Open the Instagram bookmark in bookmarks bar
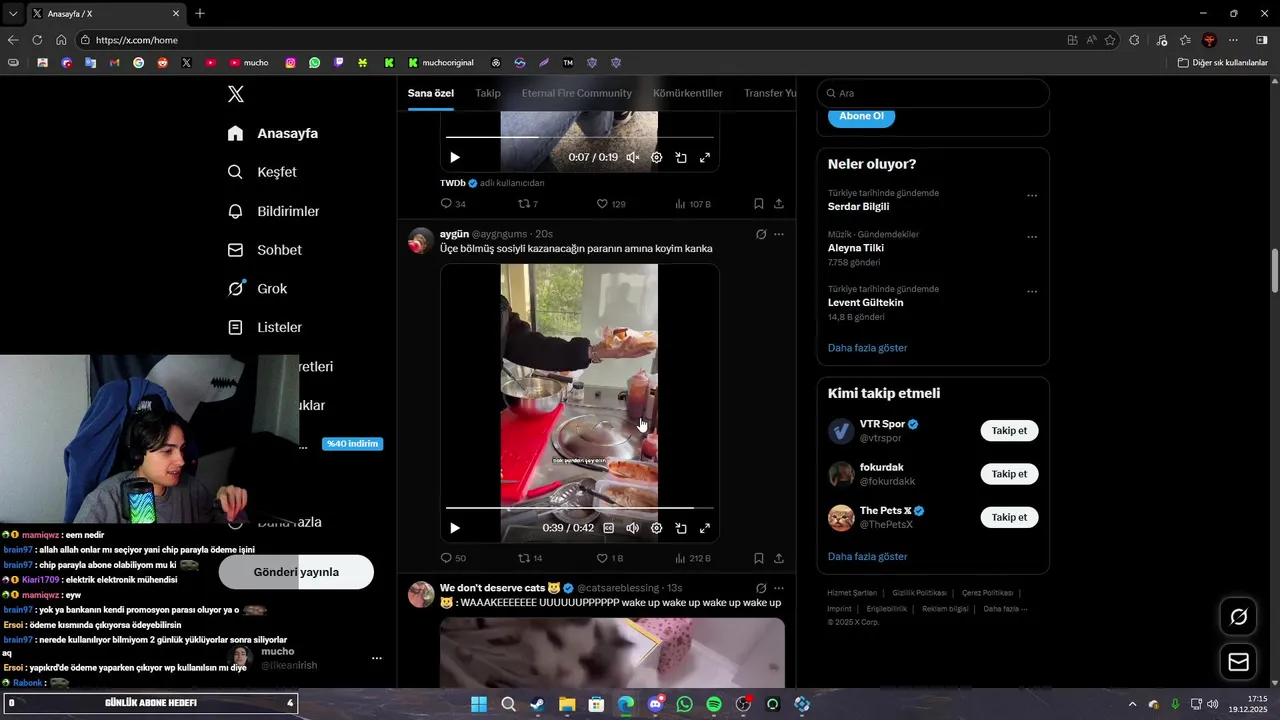Viewport: 1280px width, 720px height. (291, 62)
